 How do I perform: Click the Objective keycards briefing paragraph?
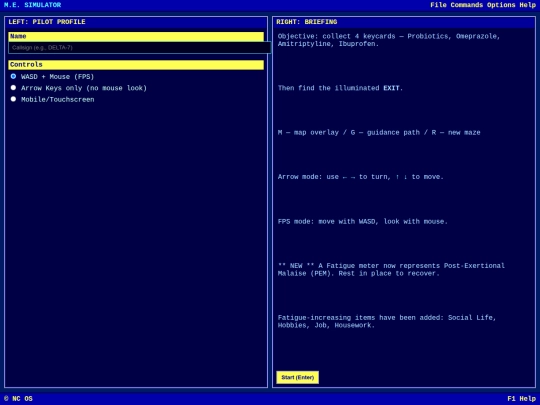(x=389, y=40)
